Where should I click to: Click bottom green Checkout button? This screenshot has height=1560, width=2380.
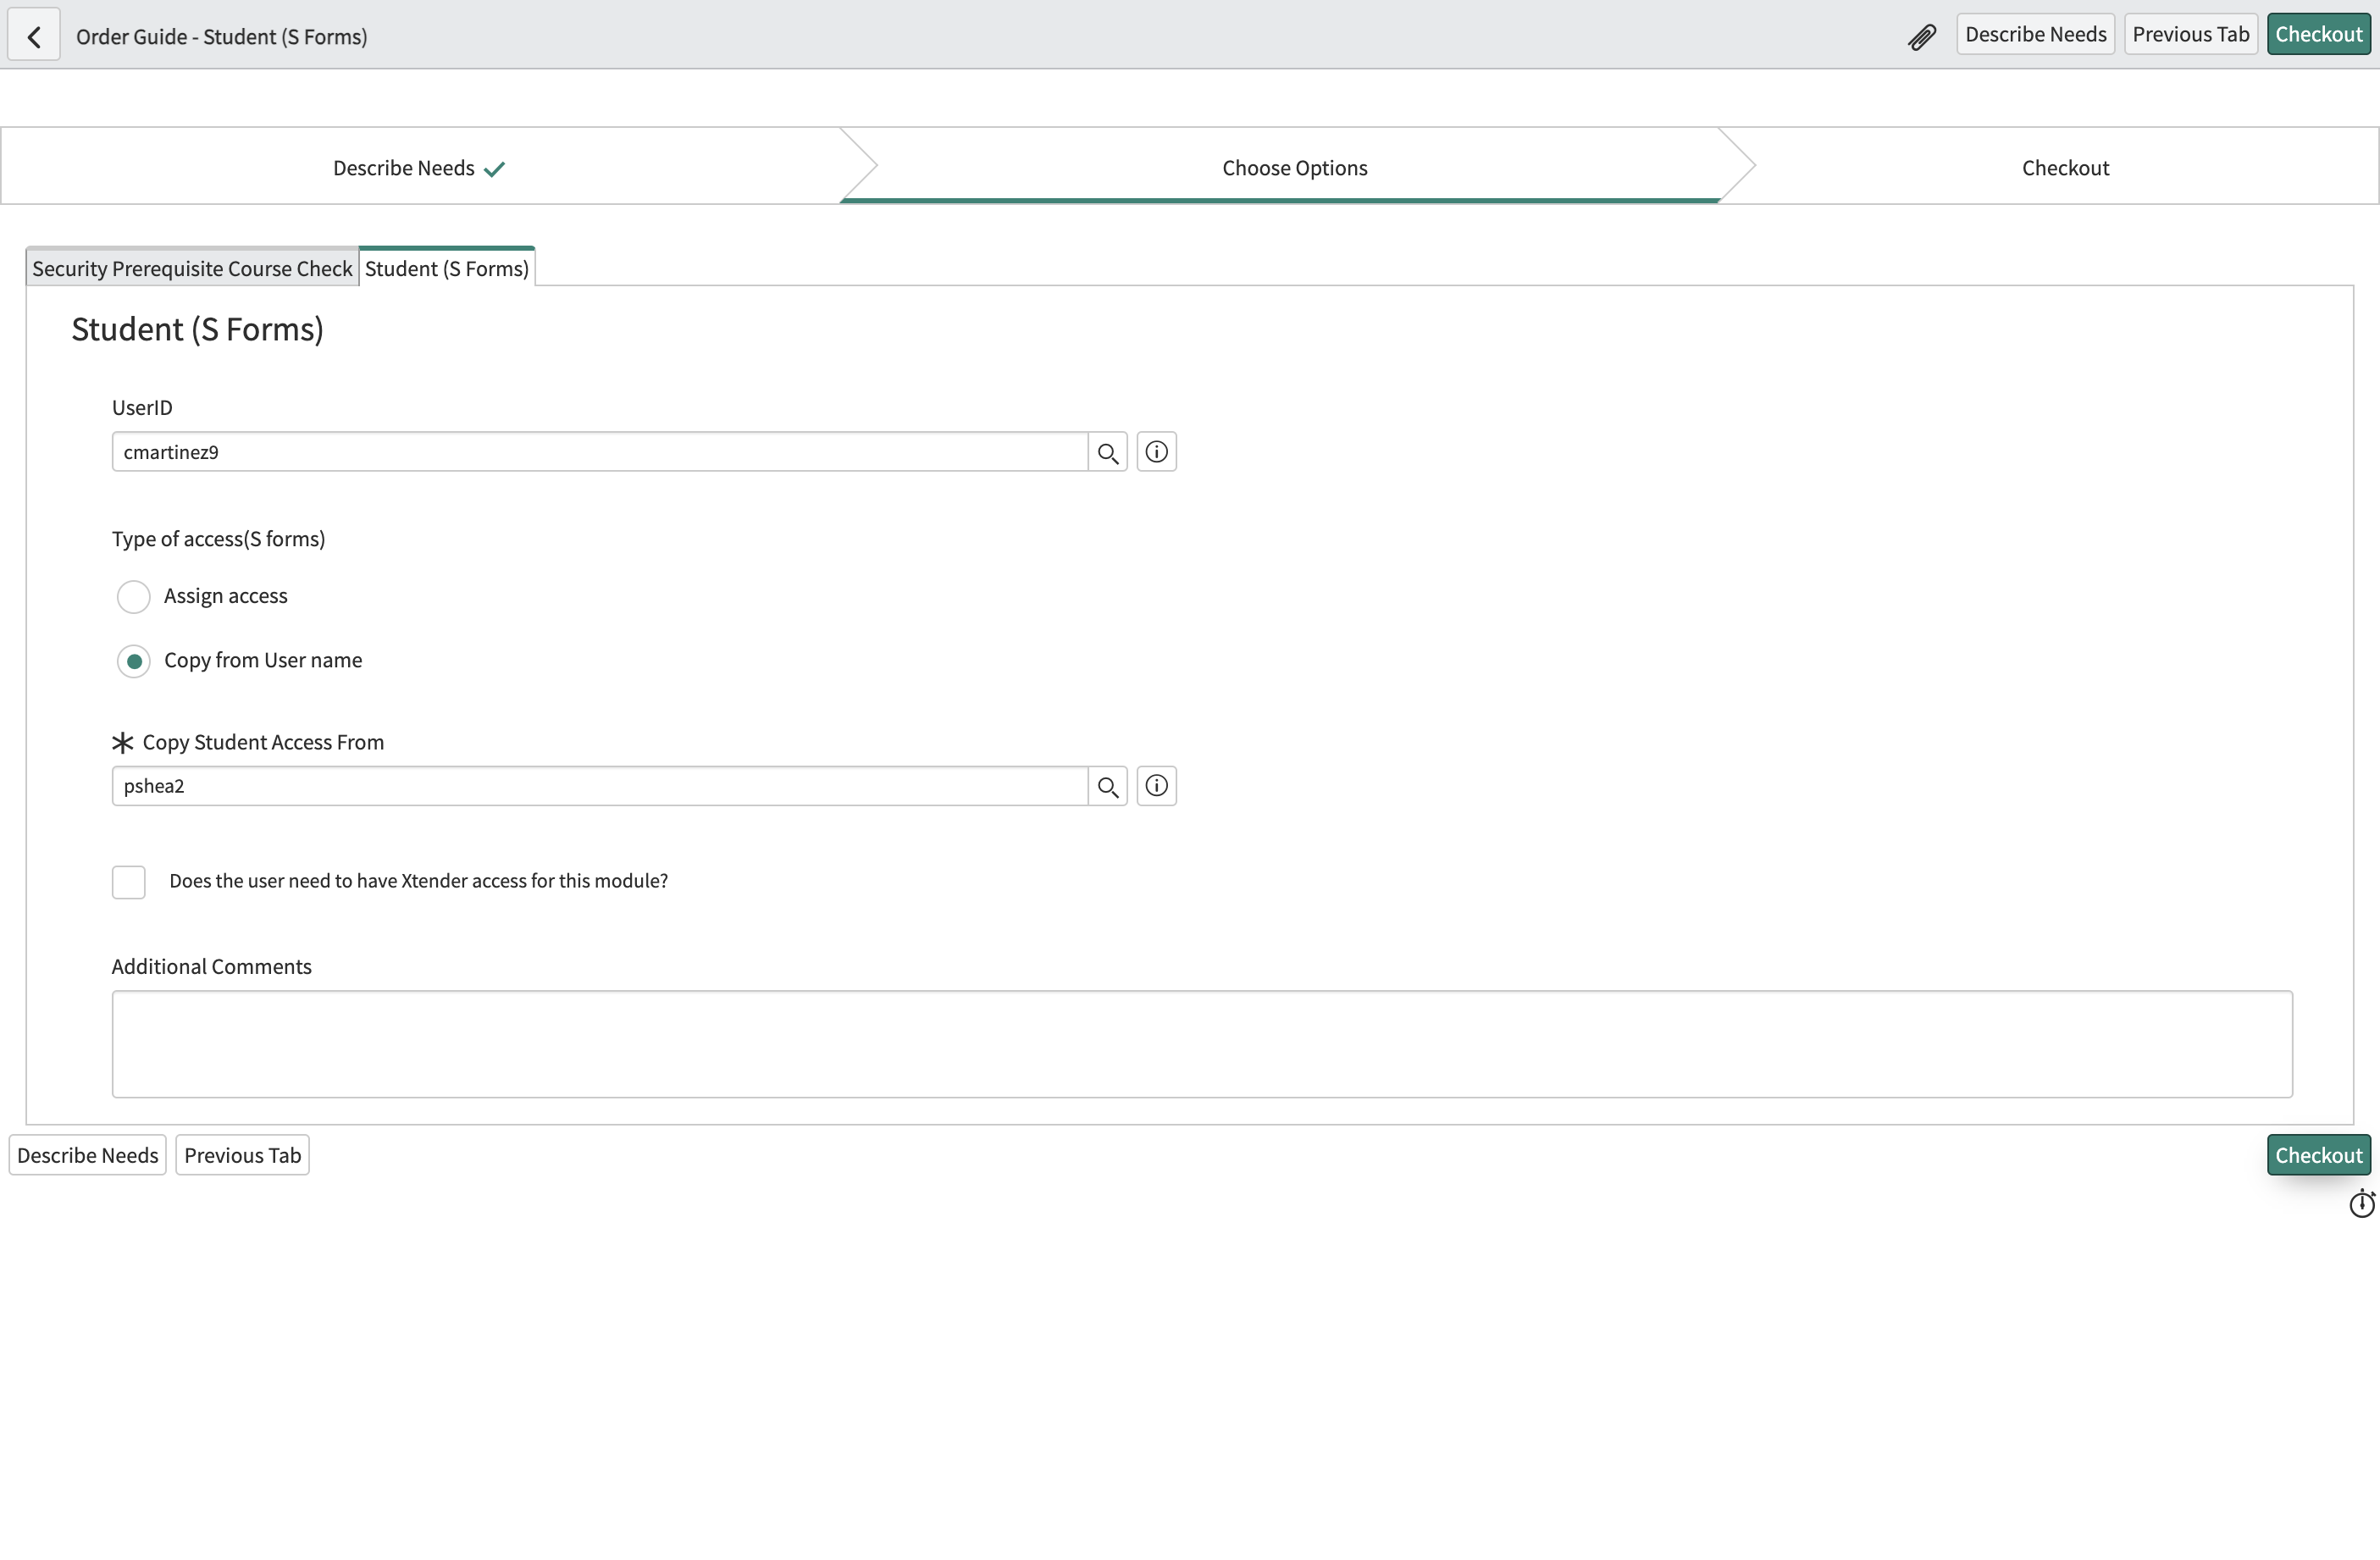coord(2318,1155)
